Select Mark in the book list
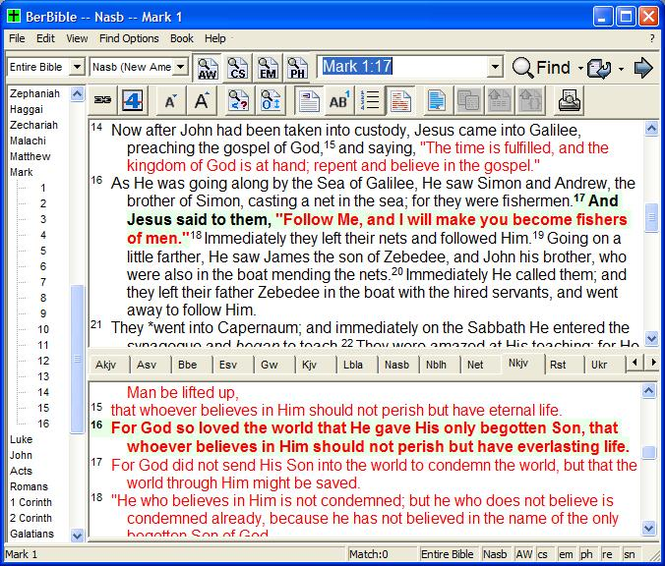This screenshot has height=566, width=665. 21,172
